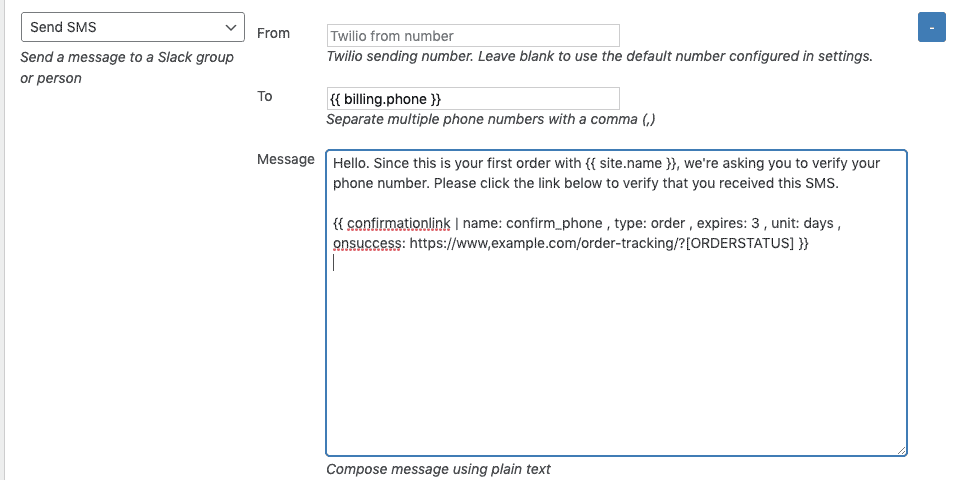Screen dimensions: 957x480
Task: Focus the Twilio from number field
Action: (473, 36)
